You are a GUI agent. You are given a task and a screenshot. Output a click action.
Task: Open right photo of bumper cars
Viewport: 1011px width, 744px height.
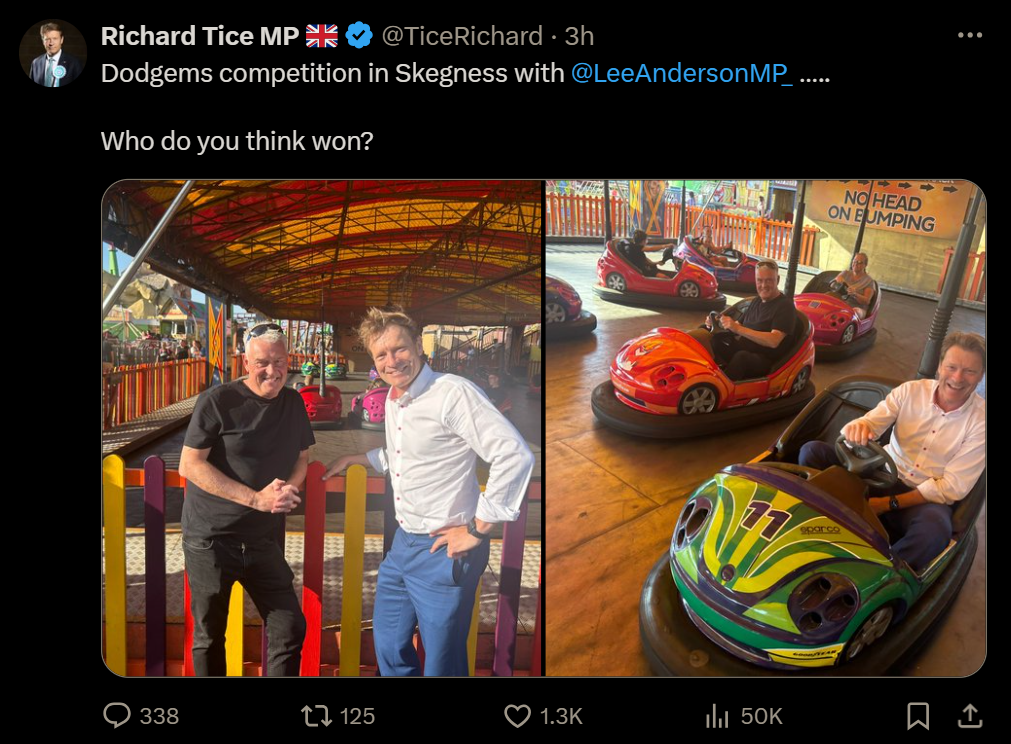click(x=766, y=428)
